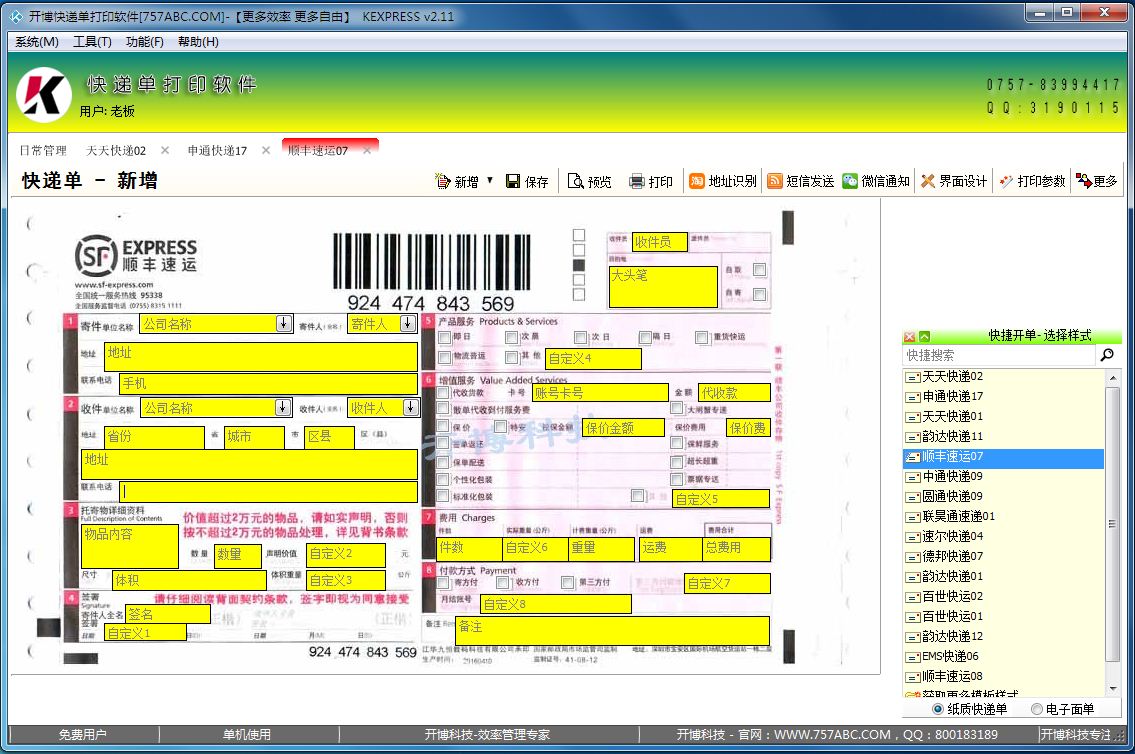Open the 新增 dropdown arrow
1135x754 pixels.
point(490,180)
